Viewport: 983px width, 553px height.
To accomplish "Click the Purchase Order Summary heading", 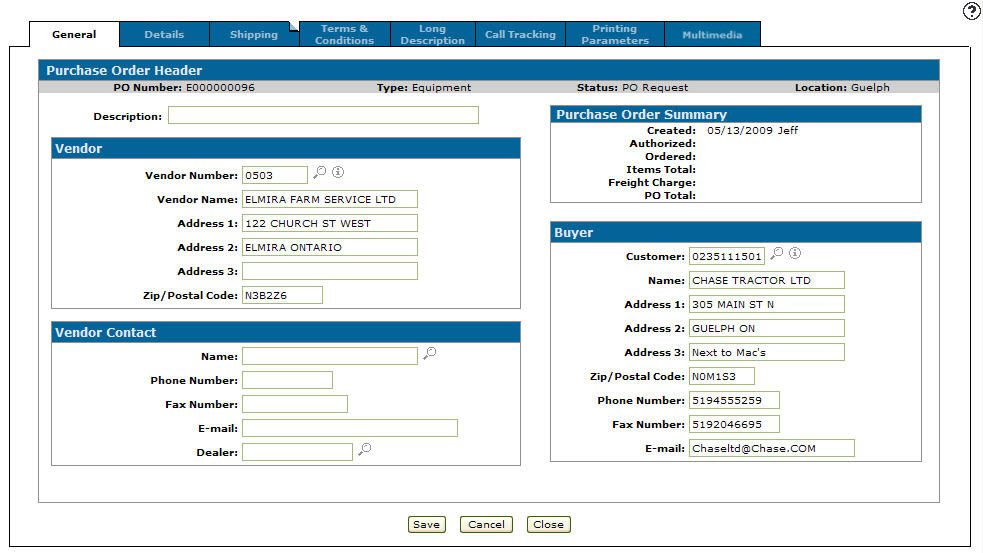I will (641, 114).
